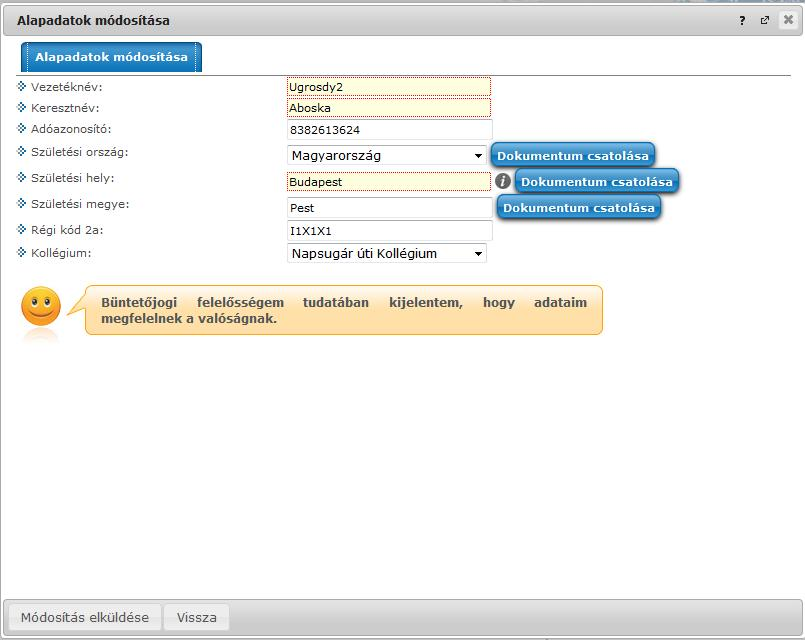The image size is (805, 640).
Task: Attach document for Születési megye
Action: pyautogui.click(x=579, y=208)
